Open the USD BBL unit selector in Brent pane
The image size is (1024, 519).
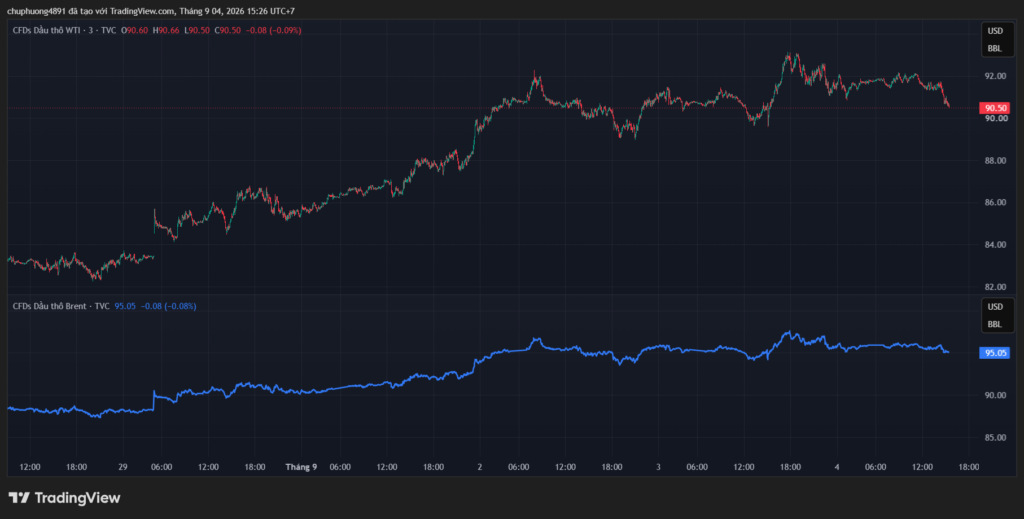pyautogui.click(x=995, y=315)
